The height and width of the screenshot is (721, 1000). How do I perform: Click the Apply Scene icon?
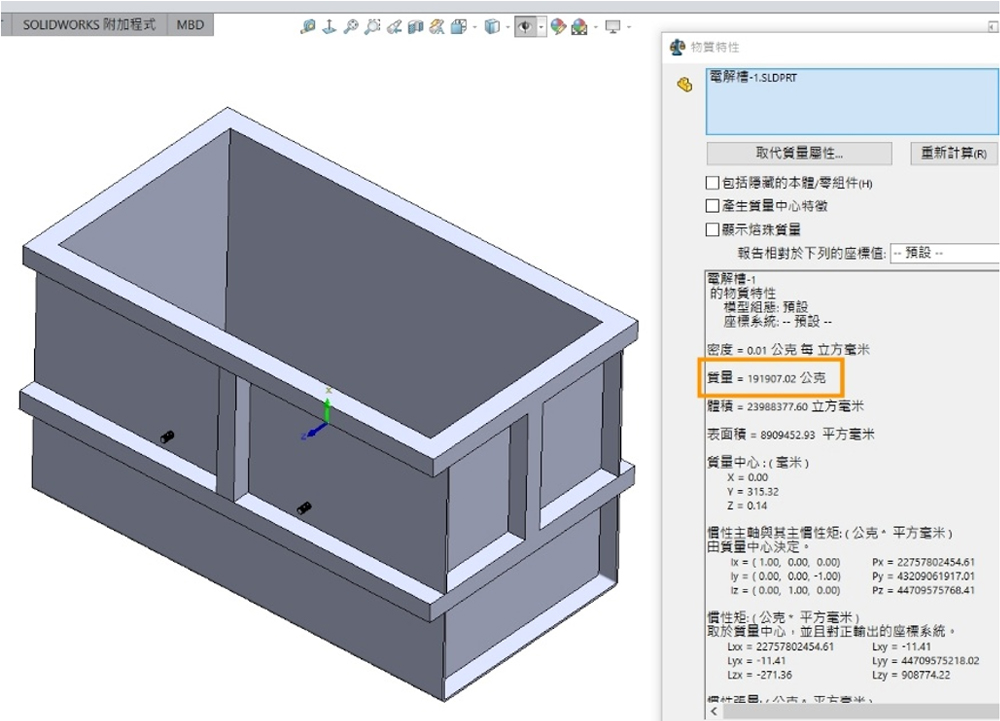coord(578,27)
